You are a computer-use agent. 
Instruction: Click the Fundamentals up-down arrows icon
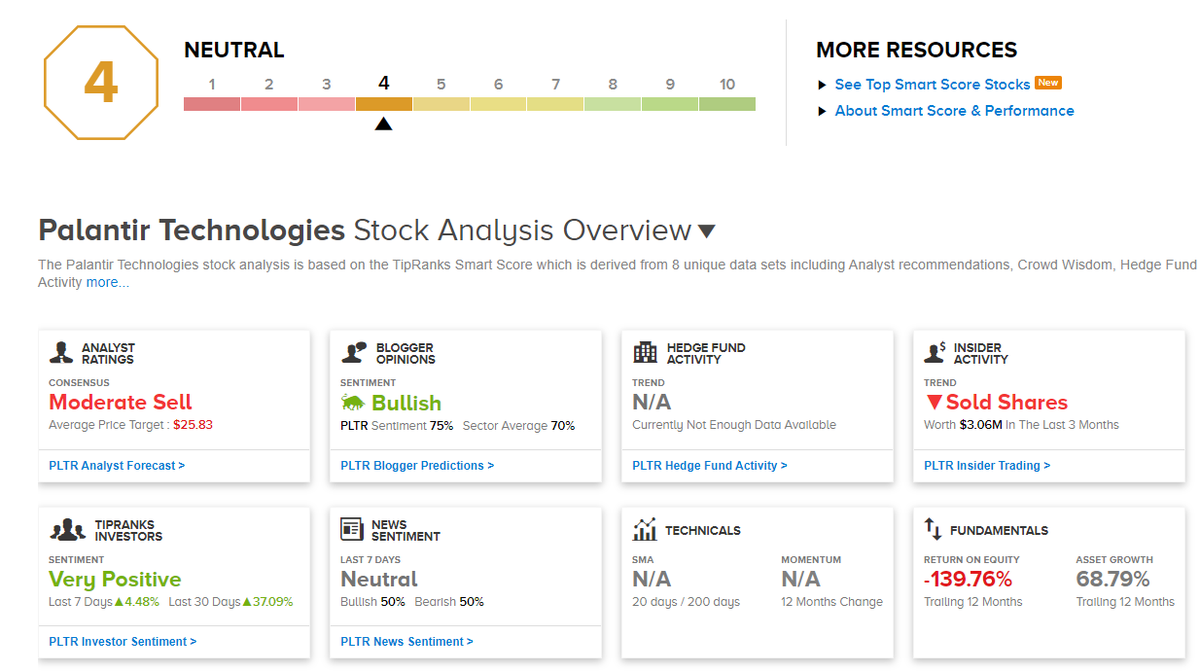933,528
